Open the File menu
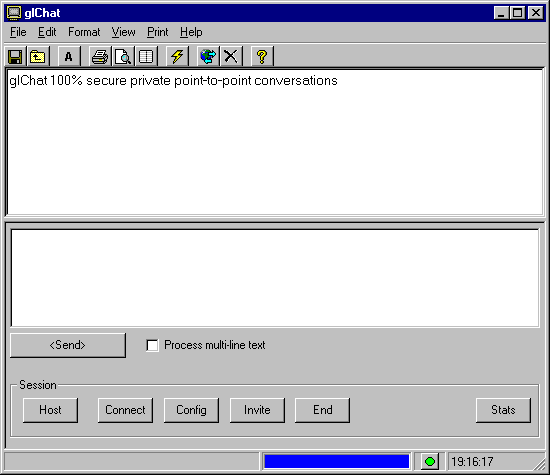 (x=18, y=32)
